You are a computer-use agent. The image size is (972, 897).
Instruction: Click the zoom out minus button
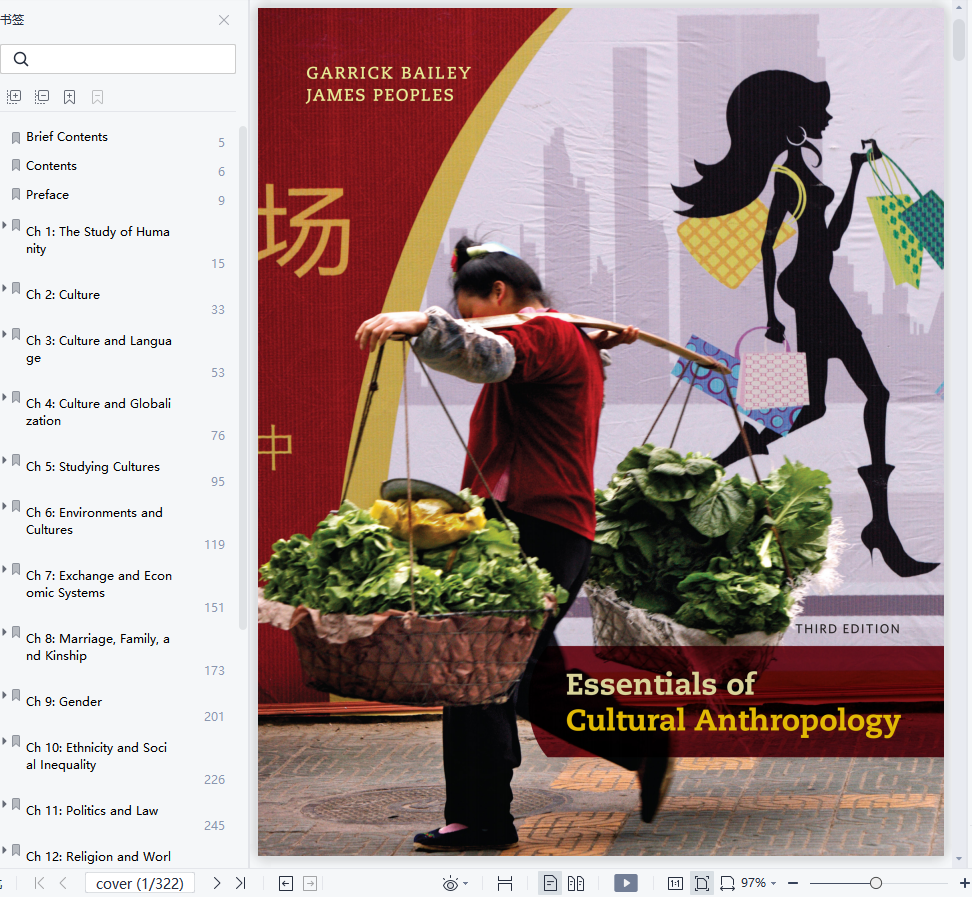pyautogui.click(x=793, y=883)
